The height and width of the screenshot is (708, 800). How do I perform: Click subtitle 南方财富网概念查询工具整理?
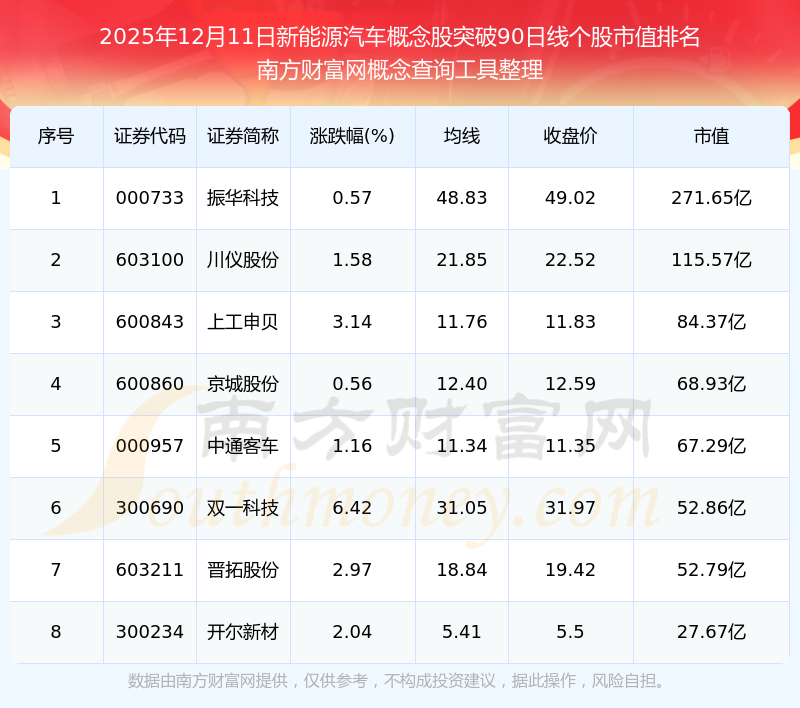[x=399, y=70]
